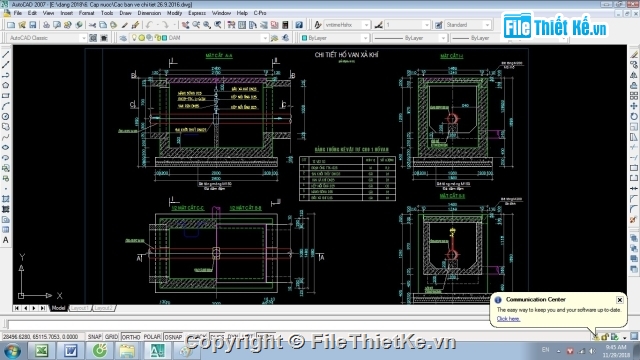Open the Express menu
This screenshot has width=640, height=360.
[x=197, y=13]
